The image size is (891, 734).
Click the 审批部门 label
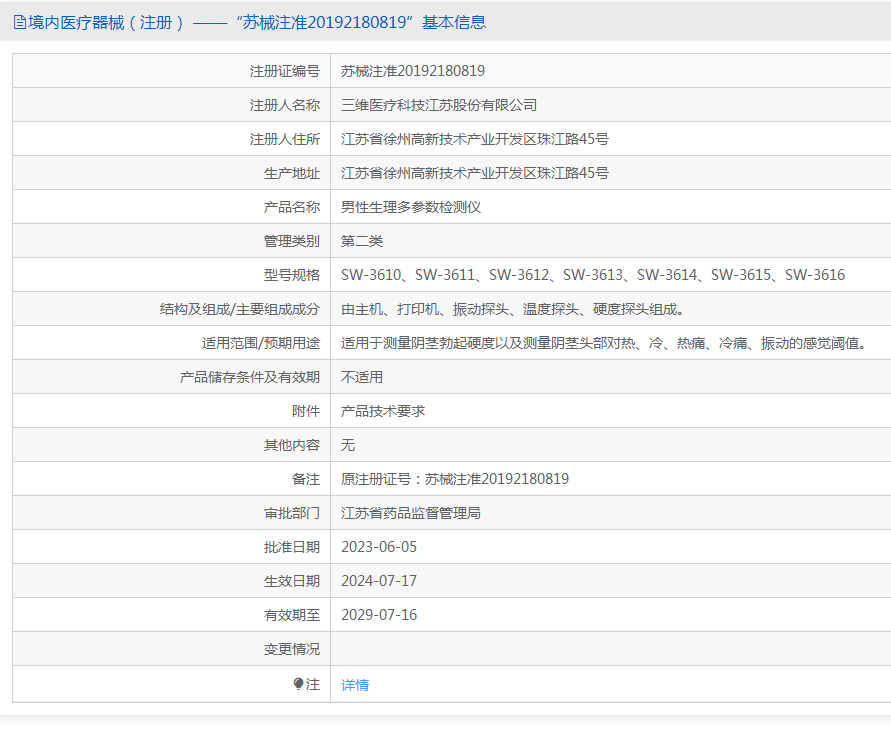pos(292,513)
